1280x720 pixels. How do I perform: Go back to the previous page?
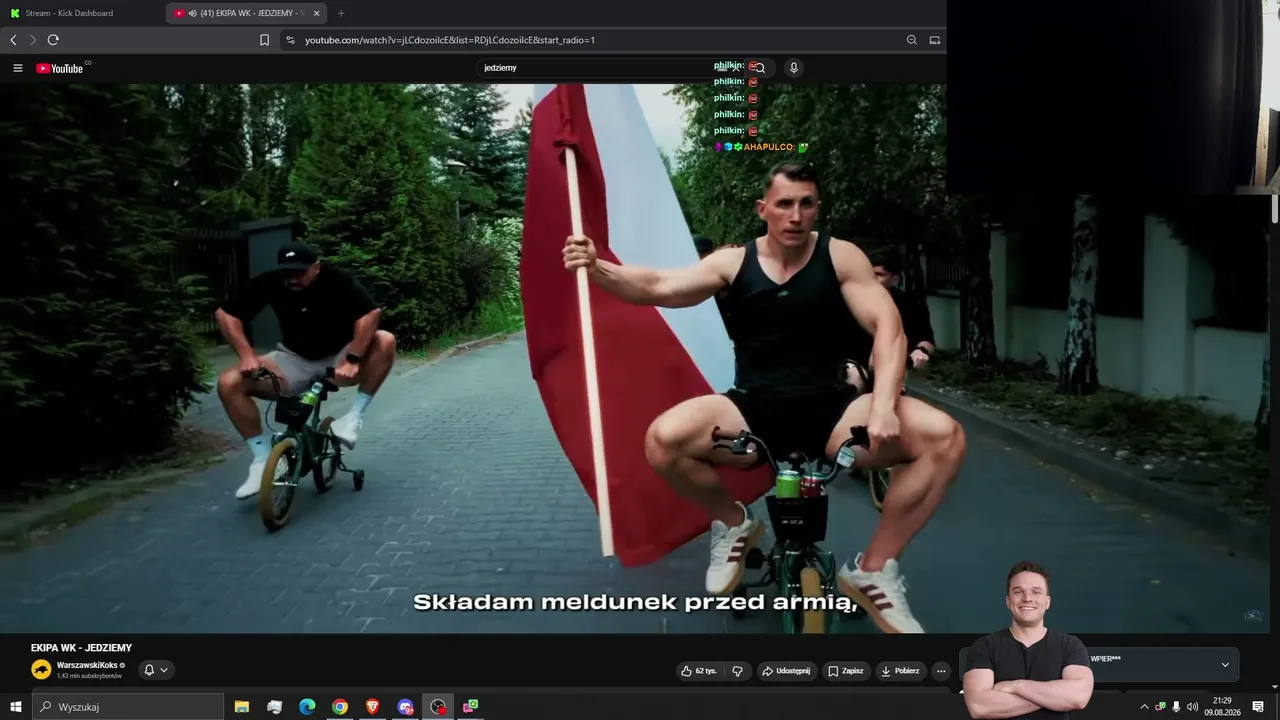coord(13,40)
